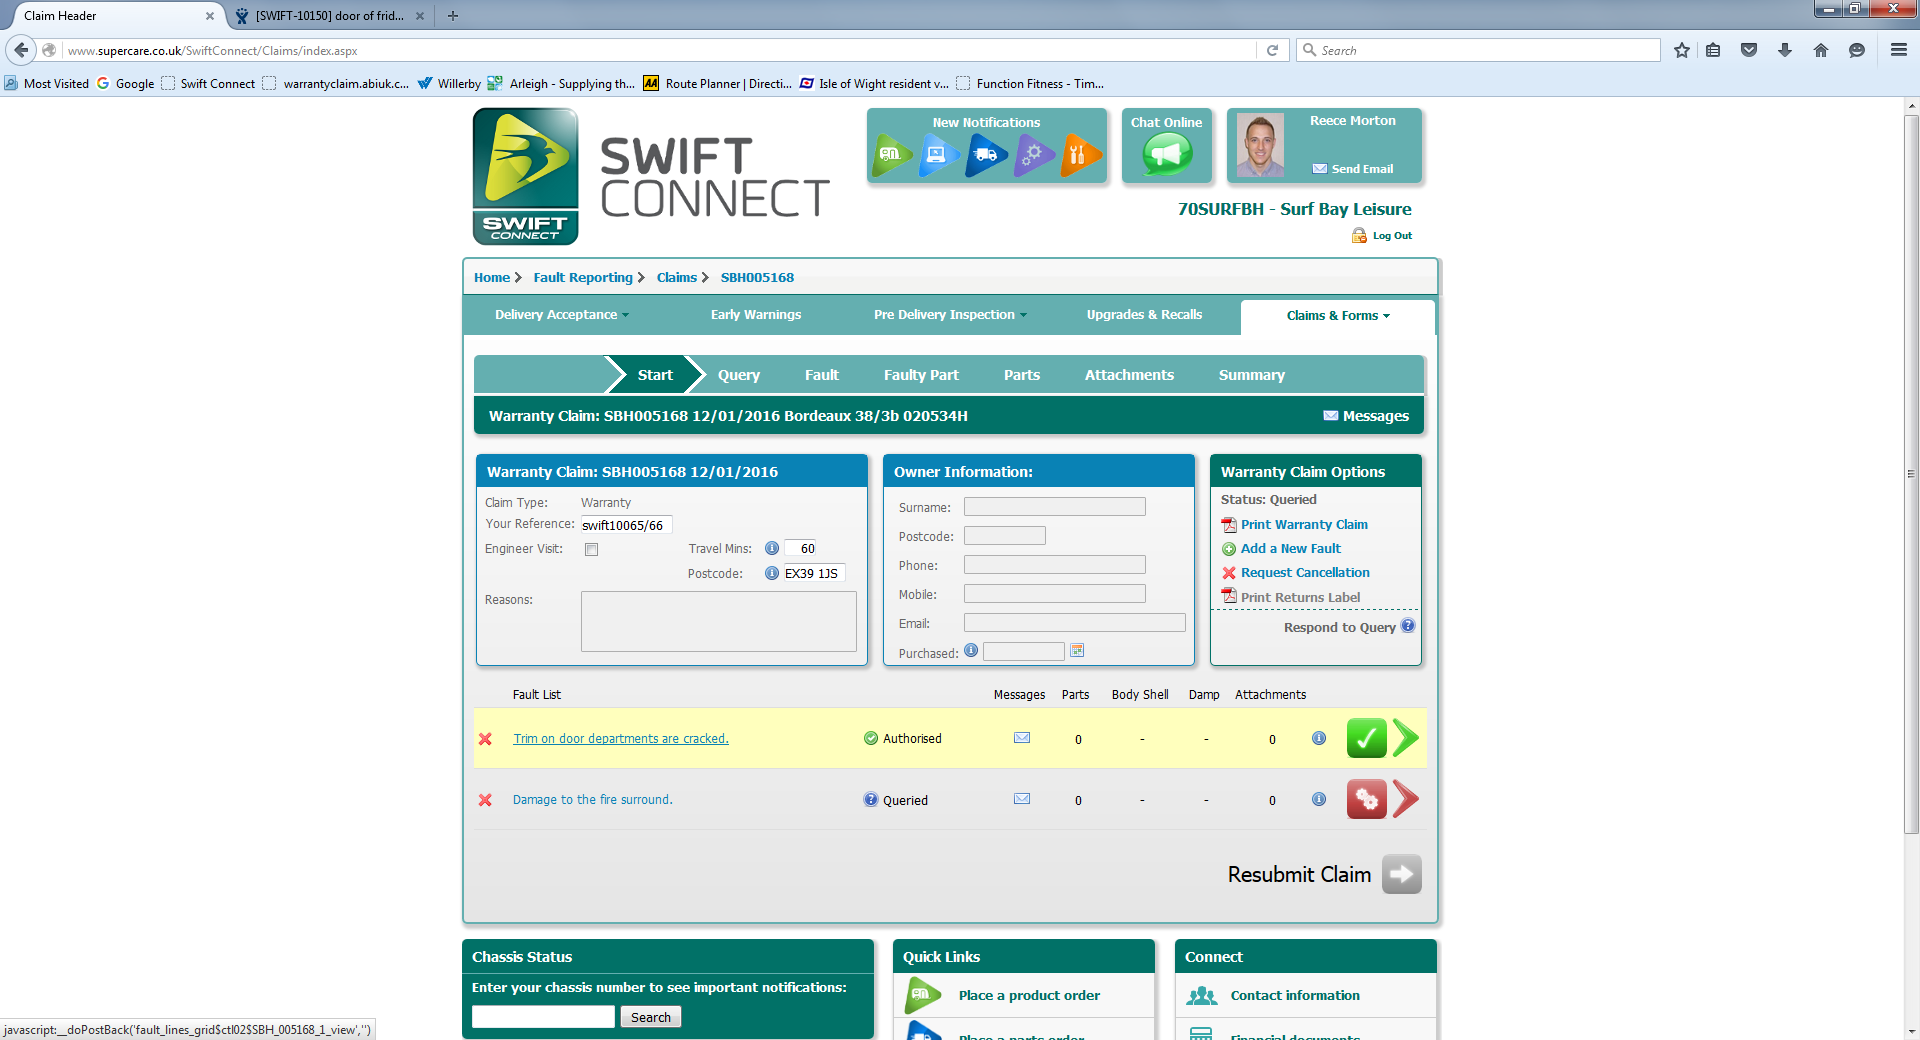This screenshot has width=1920, height=1040.
Task: Expand Pre Delivery Inspection dropdown
Action: click(950, 314)
